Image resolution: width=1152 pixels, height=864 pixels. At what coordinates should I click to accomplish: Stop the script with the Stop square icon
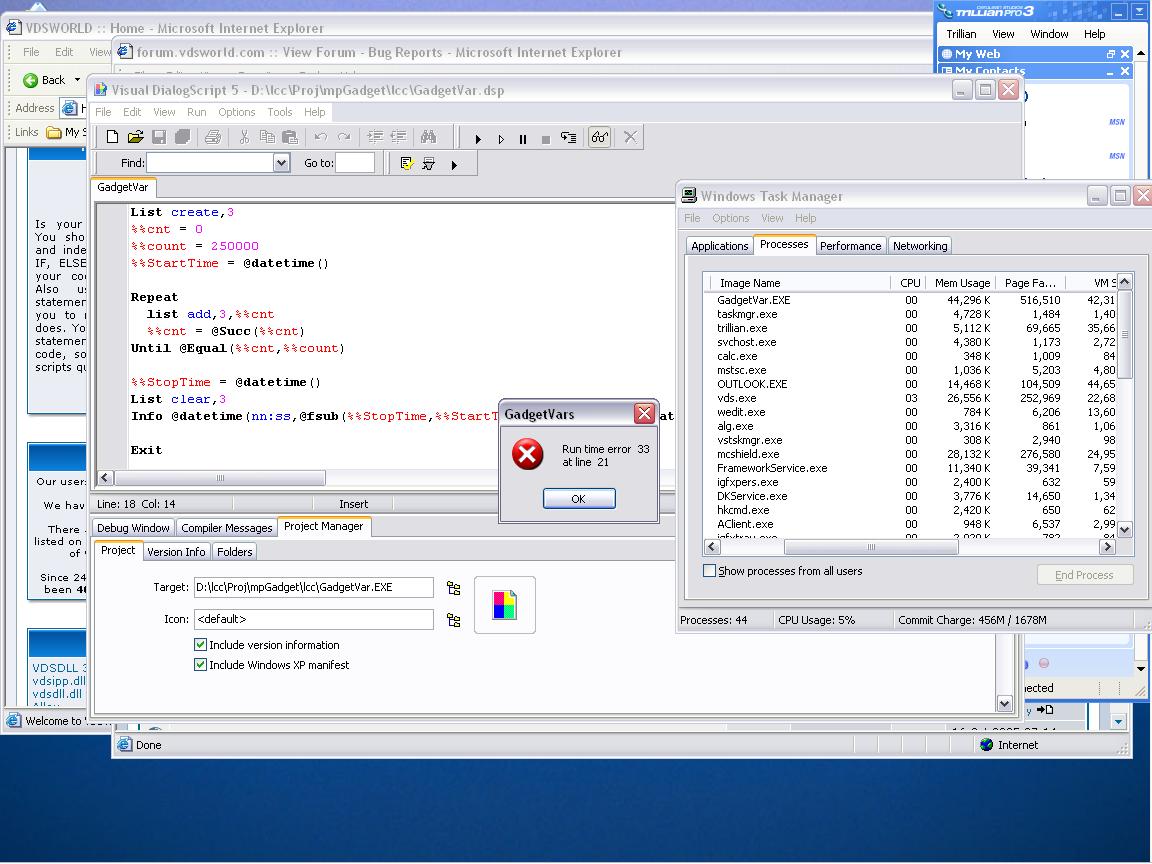(546, 138)
